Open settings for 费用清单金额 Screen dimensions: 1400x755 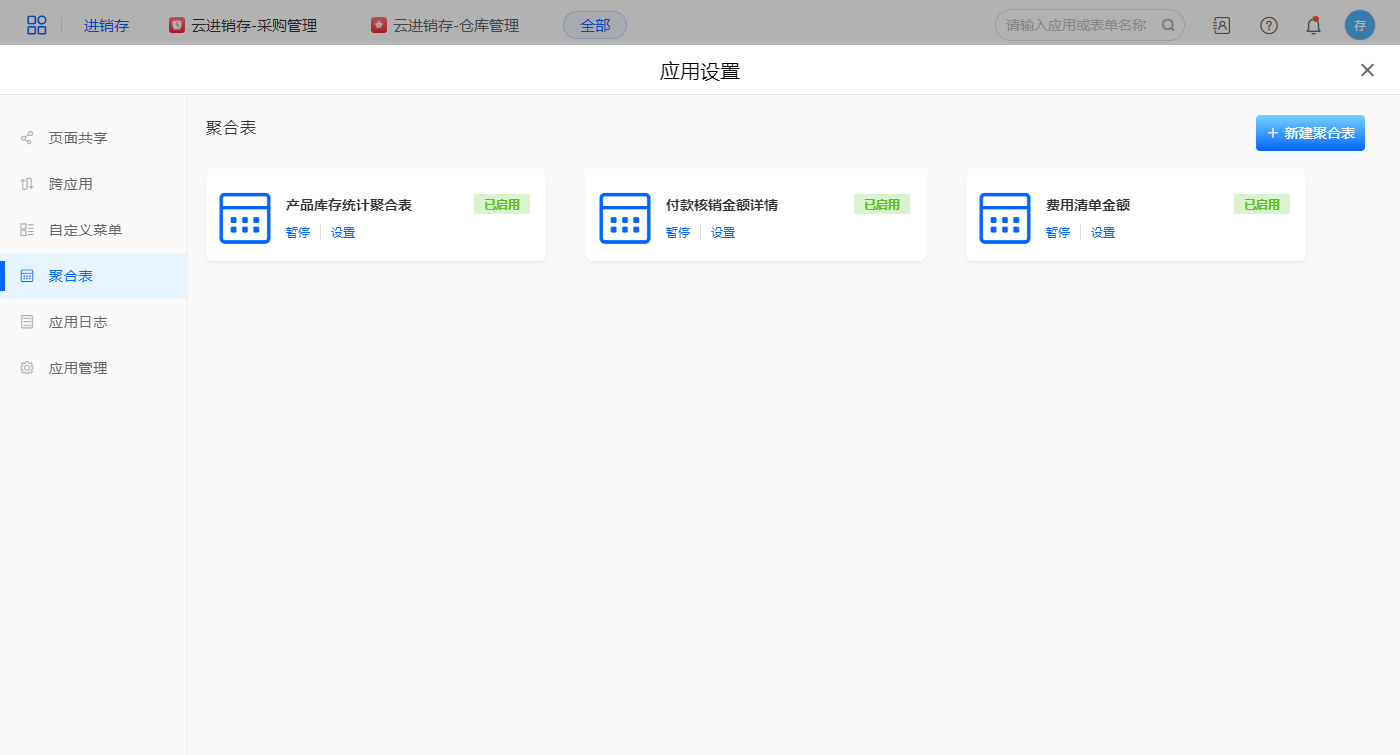[1103, 233]
